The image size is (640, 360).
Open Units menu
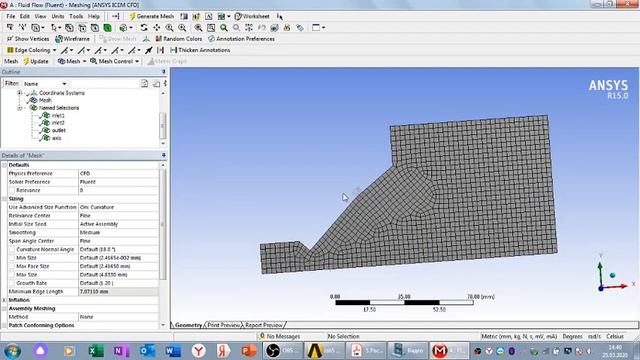58,16
